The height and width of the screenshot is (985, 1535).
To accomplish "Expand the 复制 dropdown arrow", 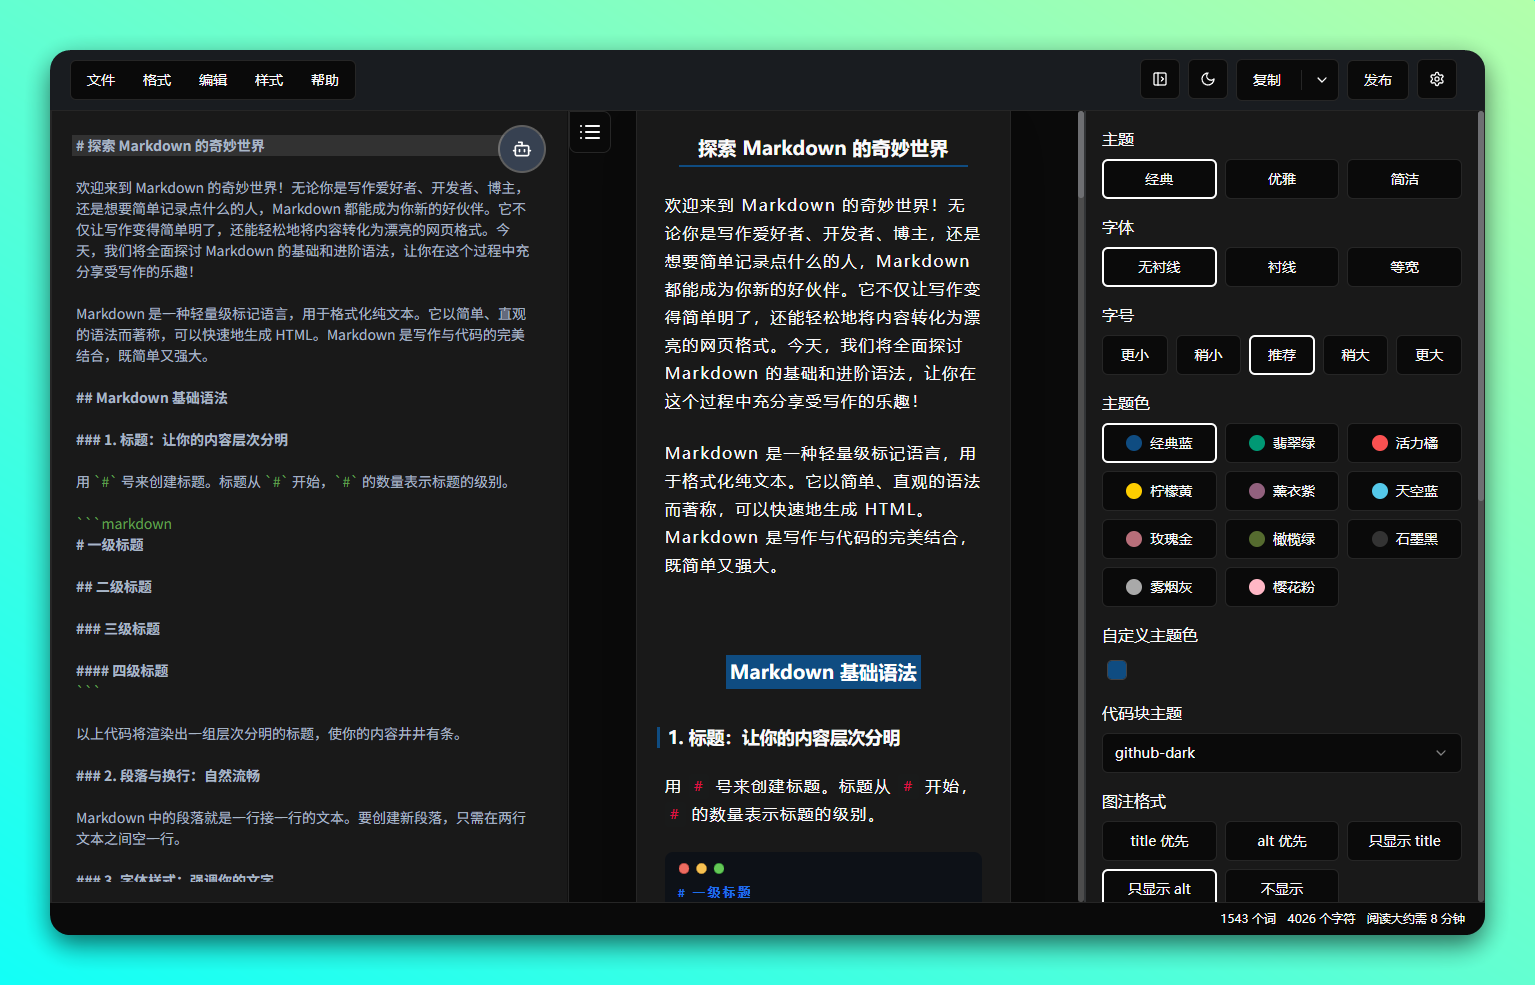I will (1321, 80).
